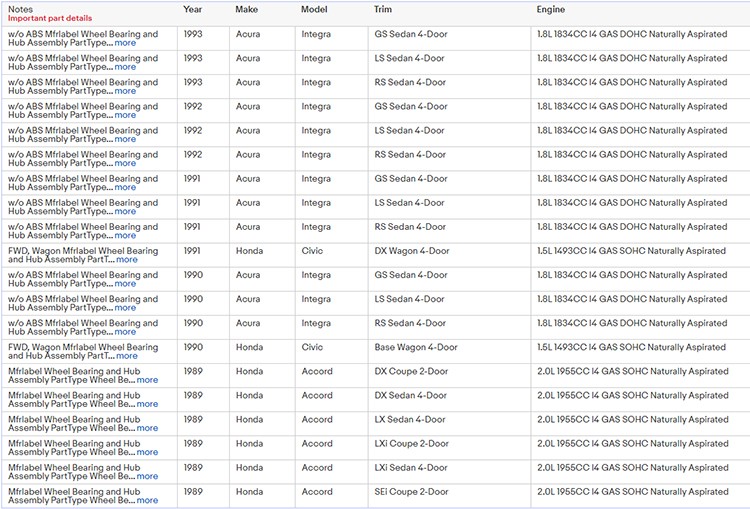Click Civic model in 1990 row
Screen dimensions: 750x509
point(312,347)
